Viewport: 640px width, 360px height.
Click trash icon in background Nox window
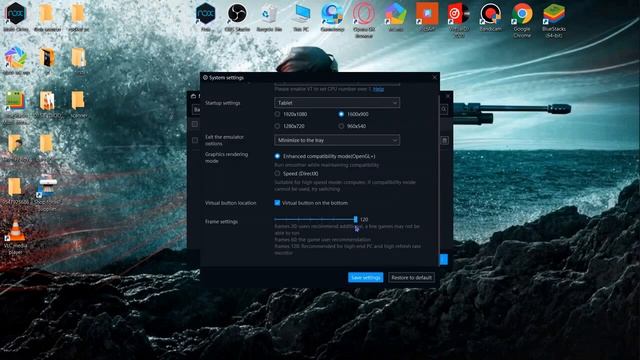(444, 141)
